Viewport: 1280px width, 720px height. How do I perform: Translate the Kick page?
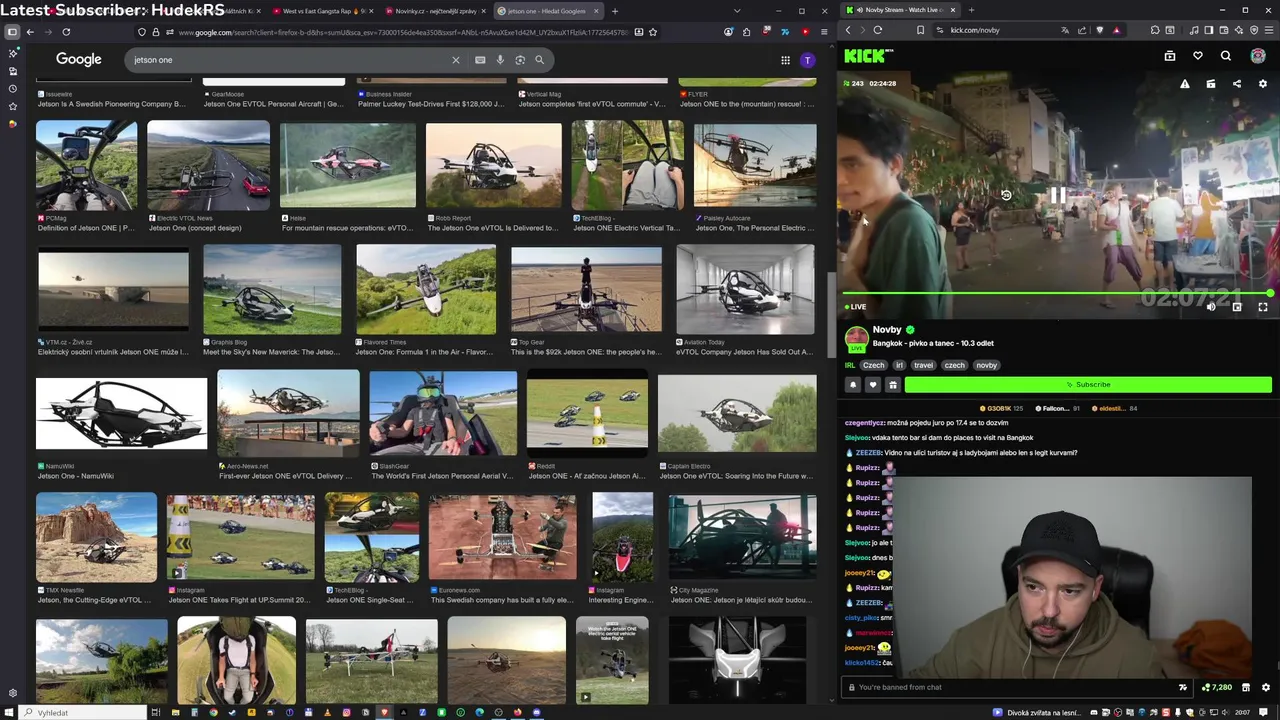click(1066, 30)
